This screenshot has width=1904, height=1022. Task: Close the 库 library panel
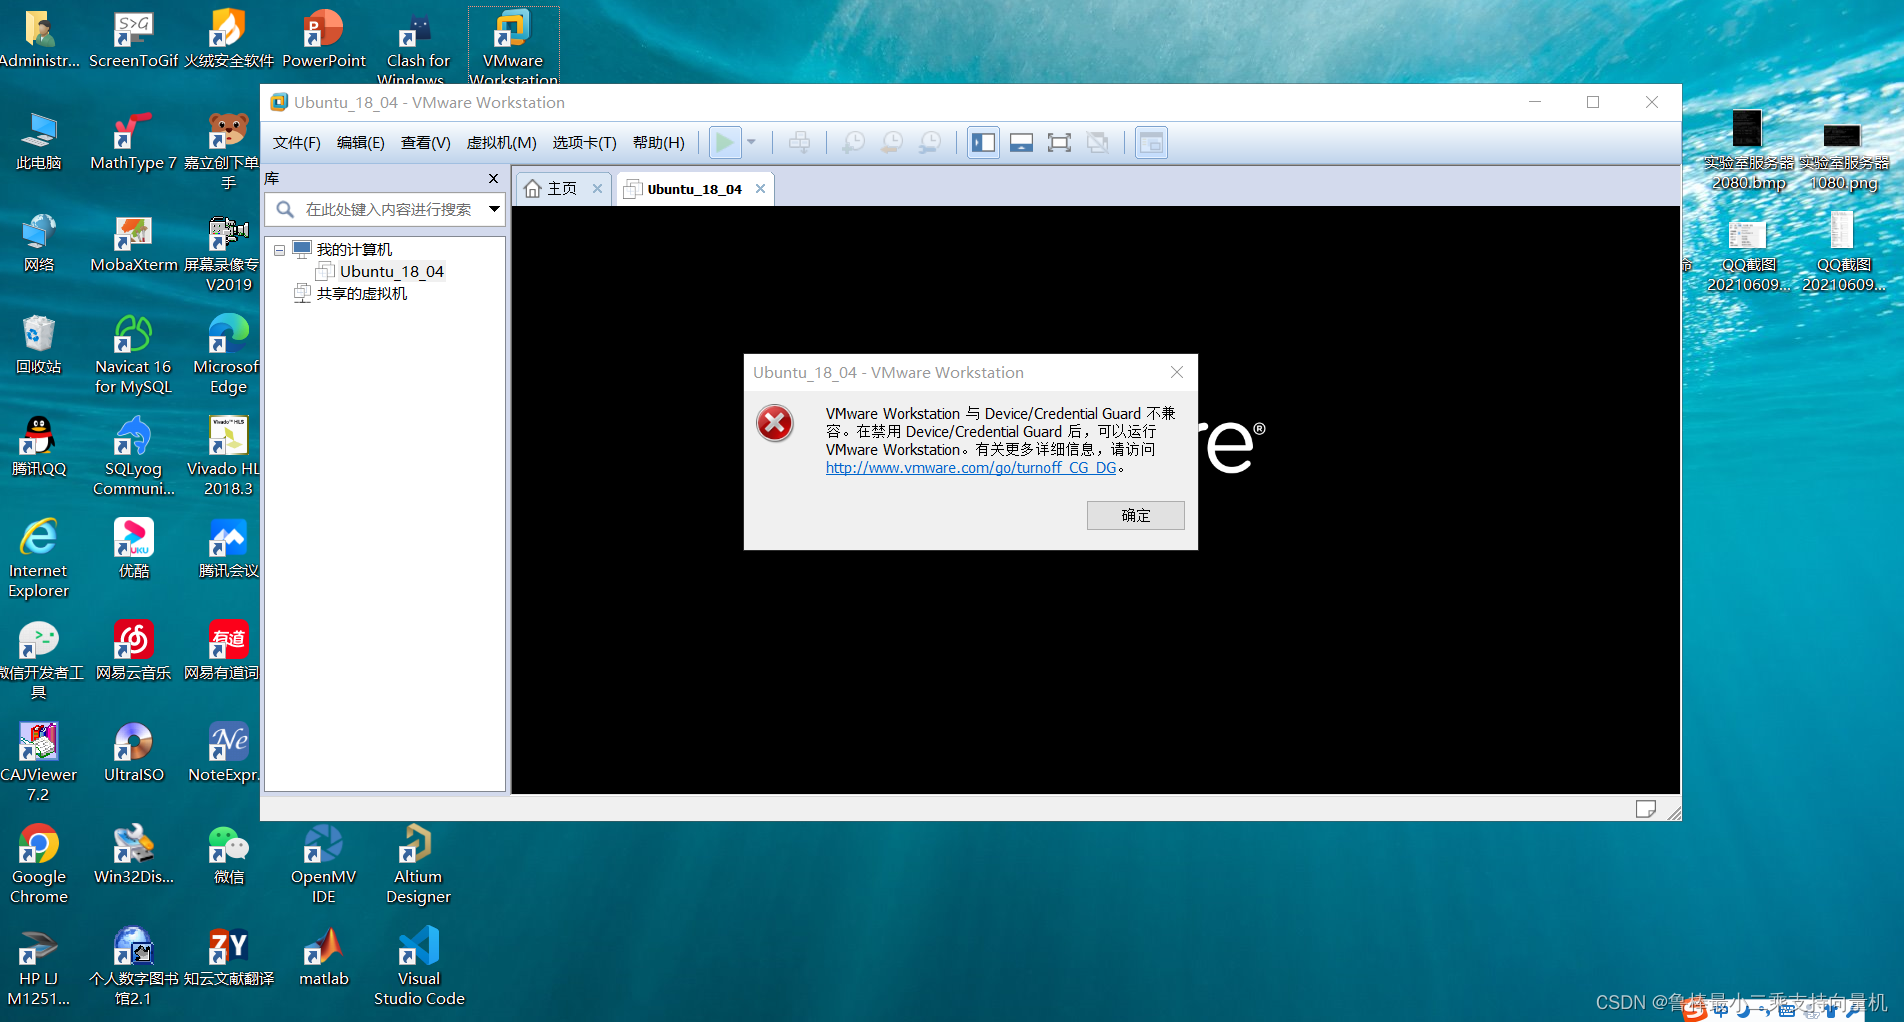pos(493,178)
